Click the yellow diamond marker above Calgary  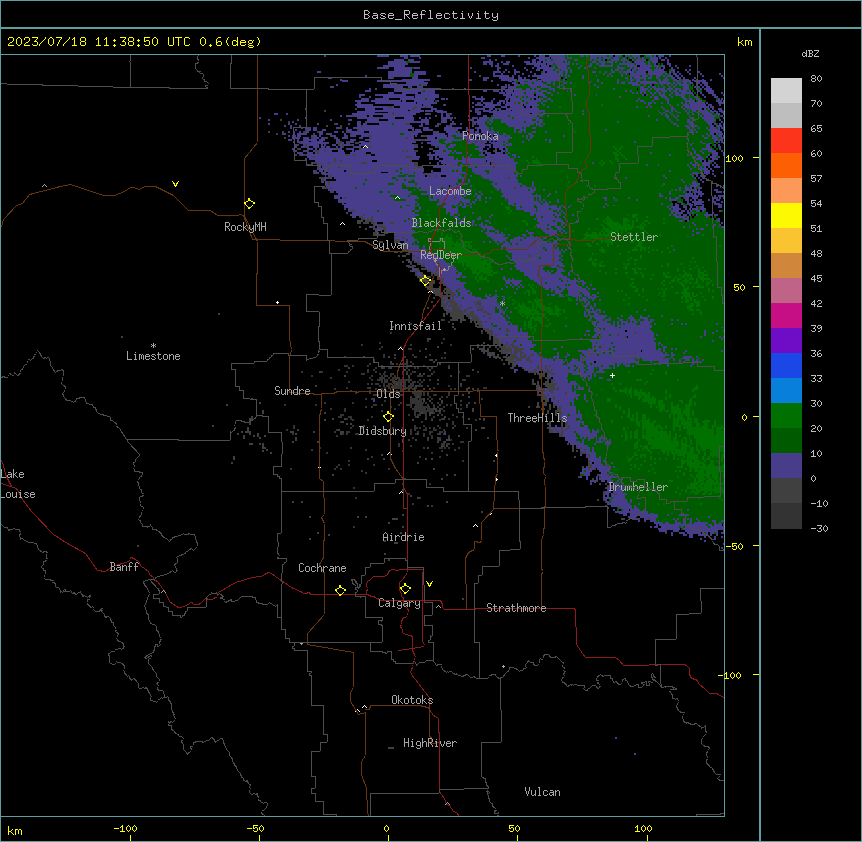coord(405,589)
